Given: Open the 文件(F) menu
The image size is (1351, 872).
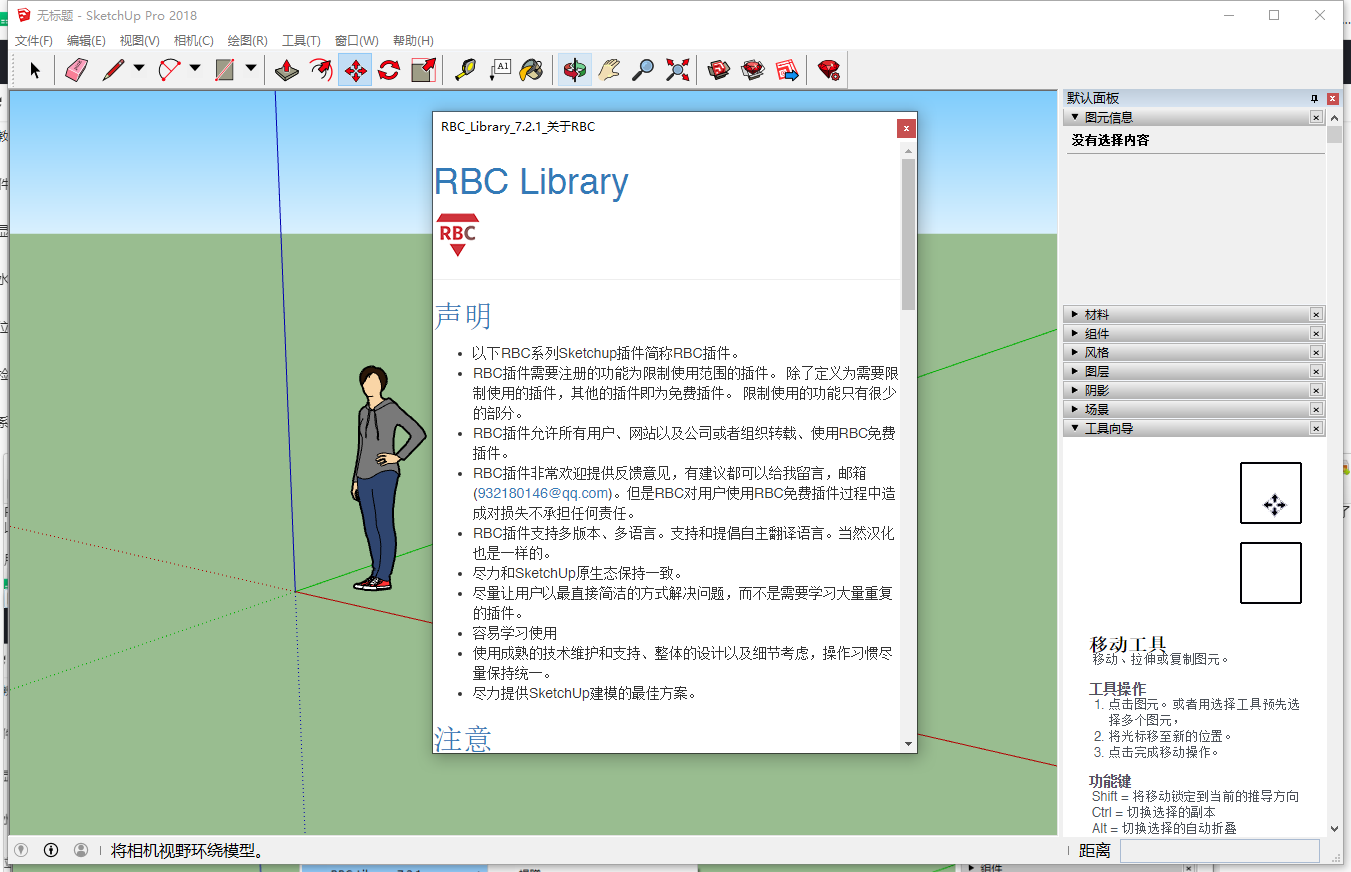Looking at the screenshot, I should coord(34,41).
